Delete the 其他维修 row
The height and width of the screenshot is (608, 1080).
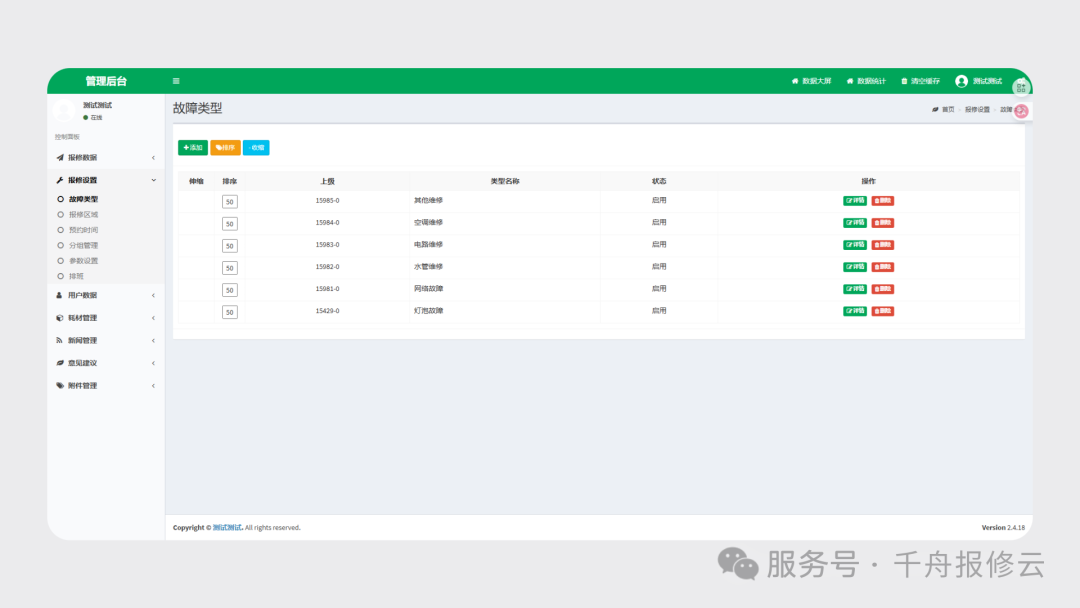coord(882,200)
